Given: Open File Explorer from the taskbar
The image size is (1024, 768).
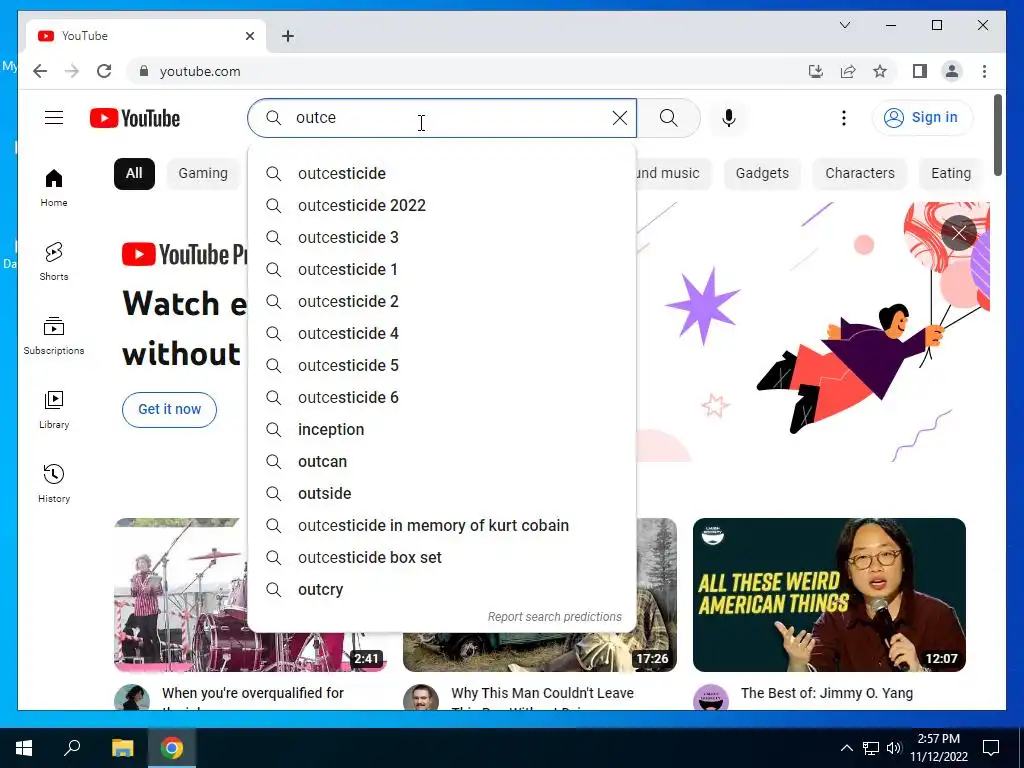Looking at the screenshot, I should [122, 748].
